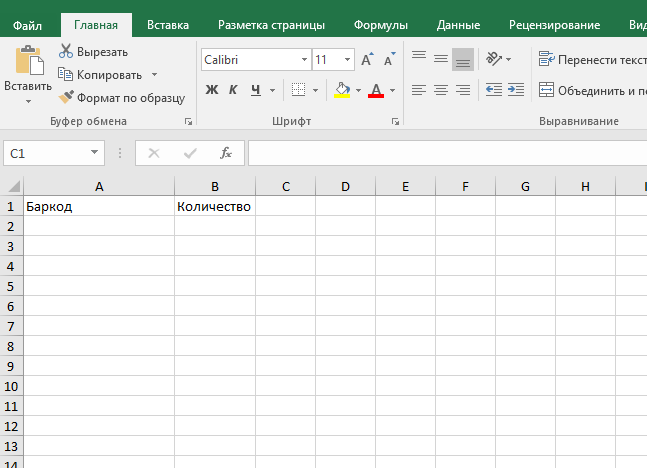Decrease indent icon
The image size is (647, 468).
point(494,90)
